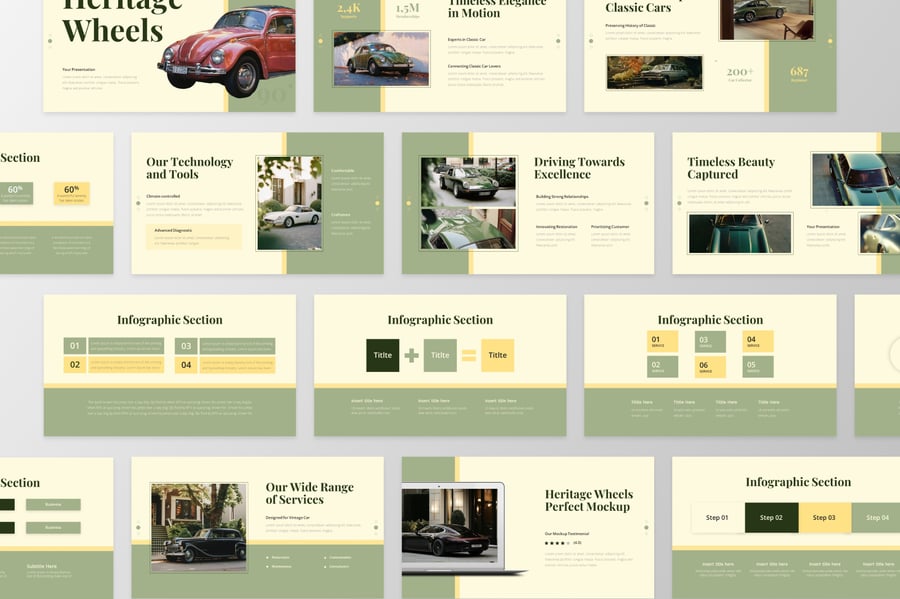Select the Step 02 dark block

tap(771, 517)
